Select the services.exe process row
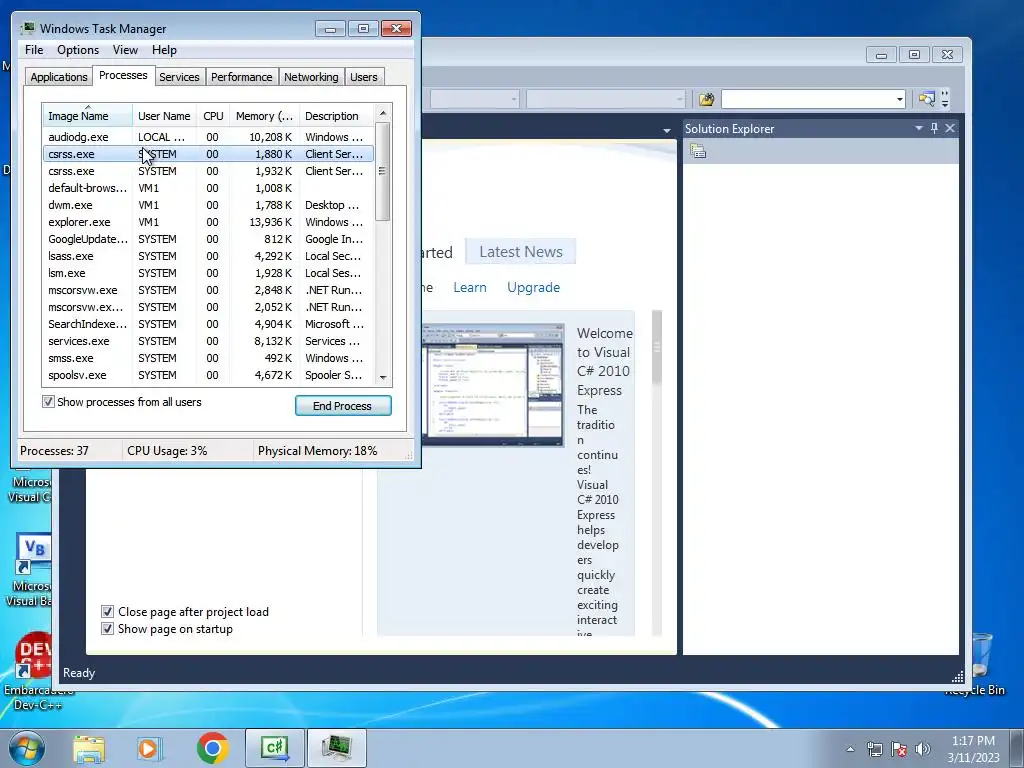Viewport: 1024px width, 768px height. click(208, 341)
